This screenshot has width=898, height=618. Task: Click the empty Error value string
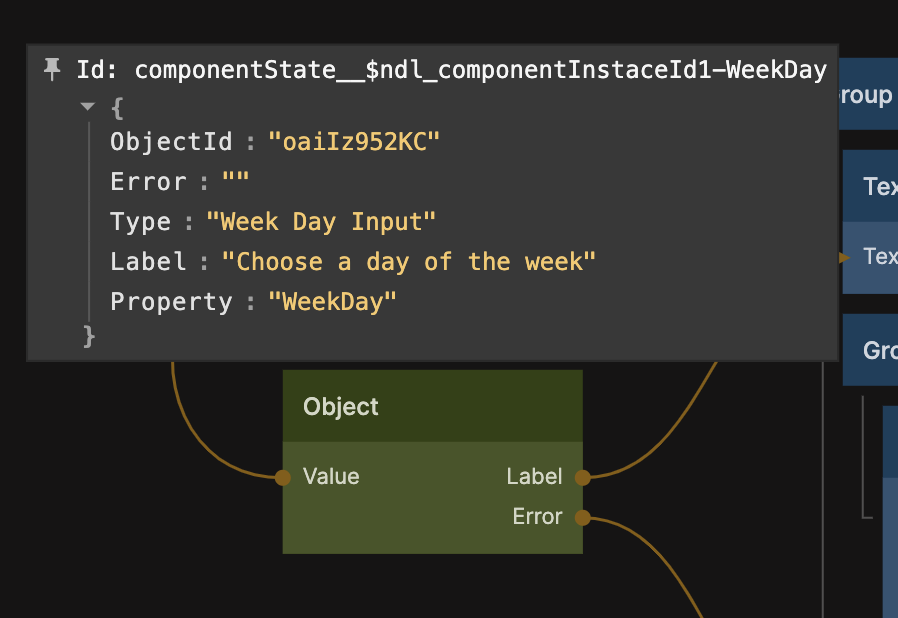pos(235,182)
